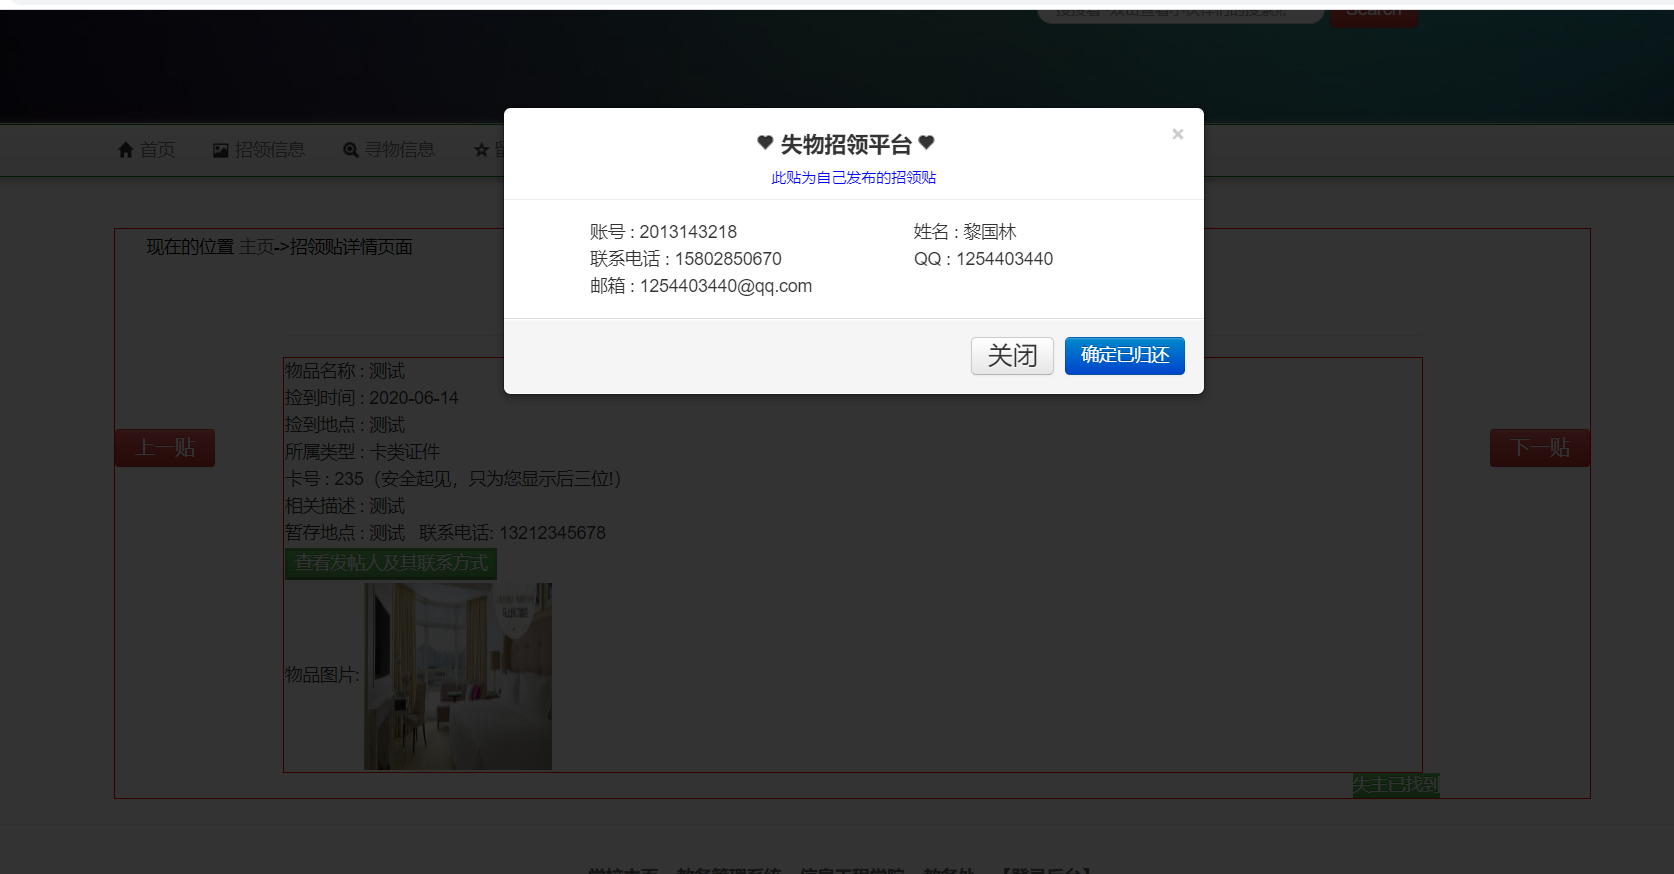Click the 查看发帖人及其联系方式 button

391,563
